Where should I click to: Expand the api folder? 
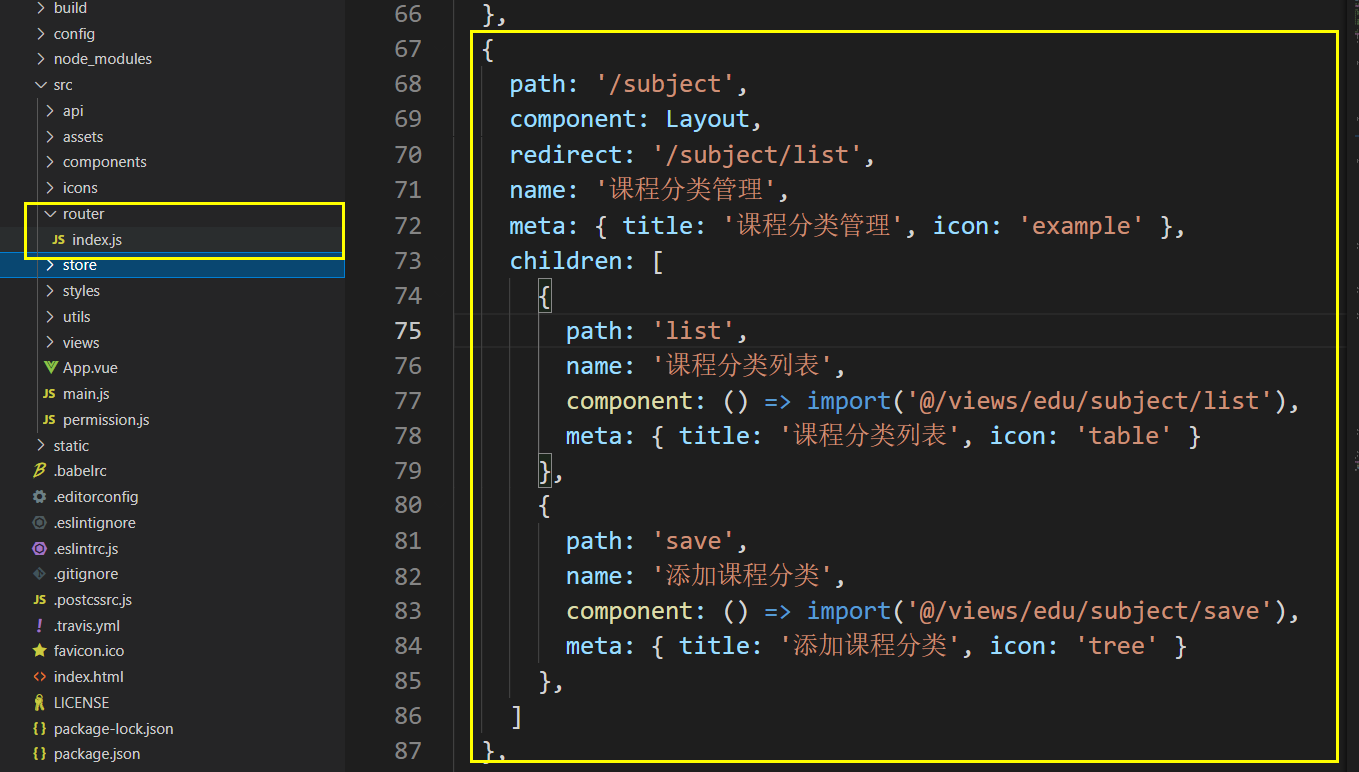coord(50,111)
